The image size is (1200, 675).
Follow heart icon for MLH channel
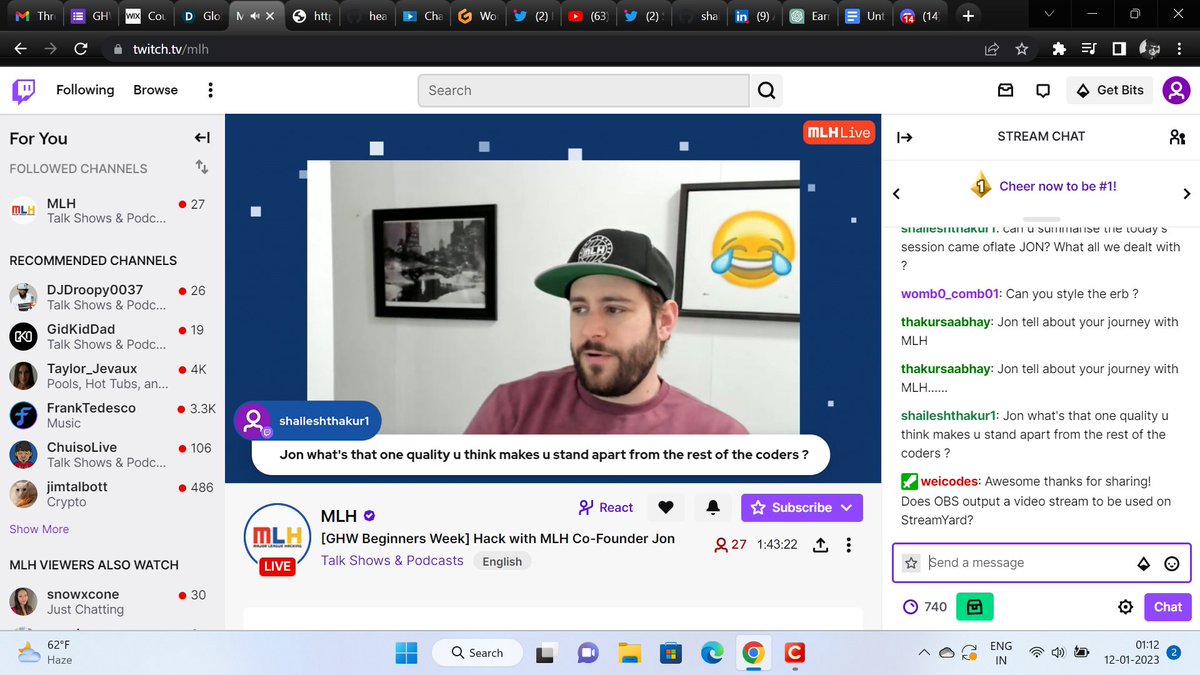[666, 507]
